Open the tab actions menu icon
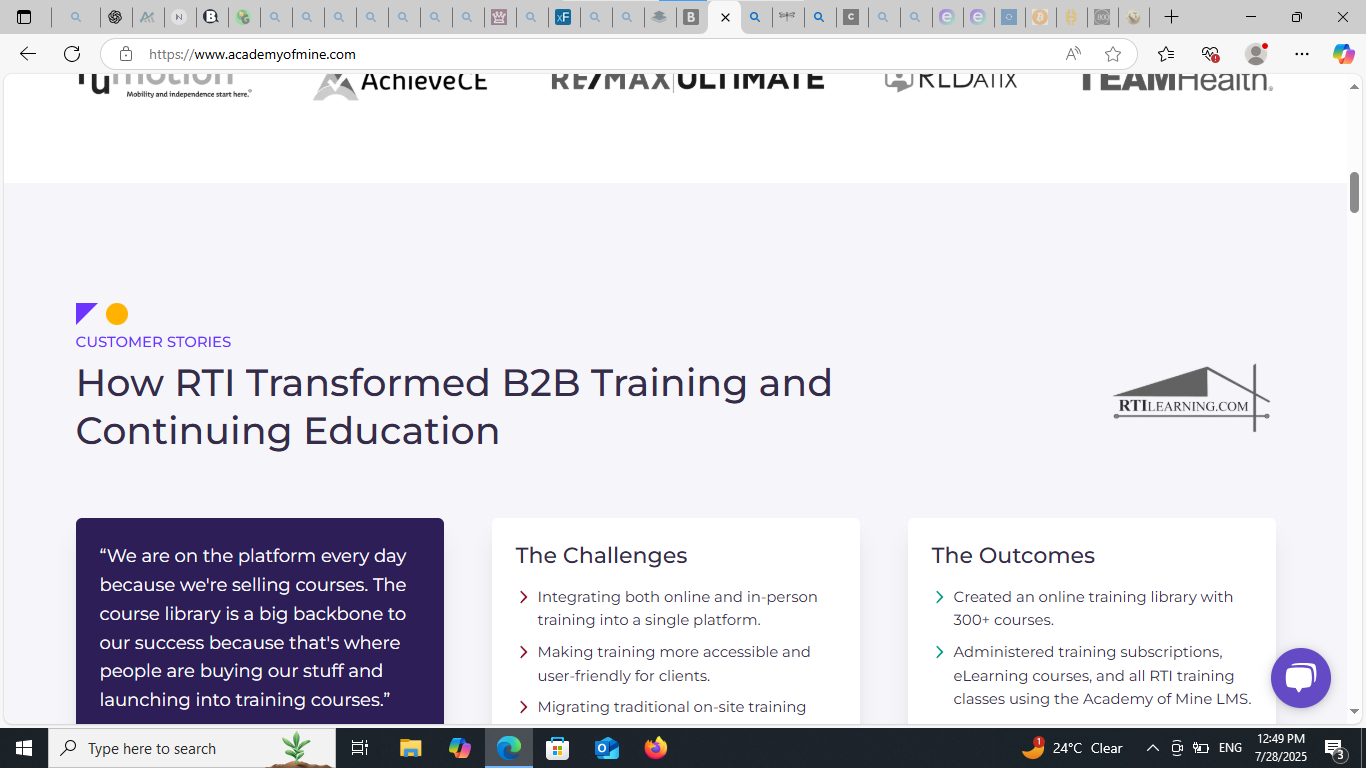 click(x=24, y=17)
